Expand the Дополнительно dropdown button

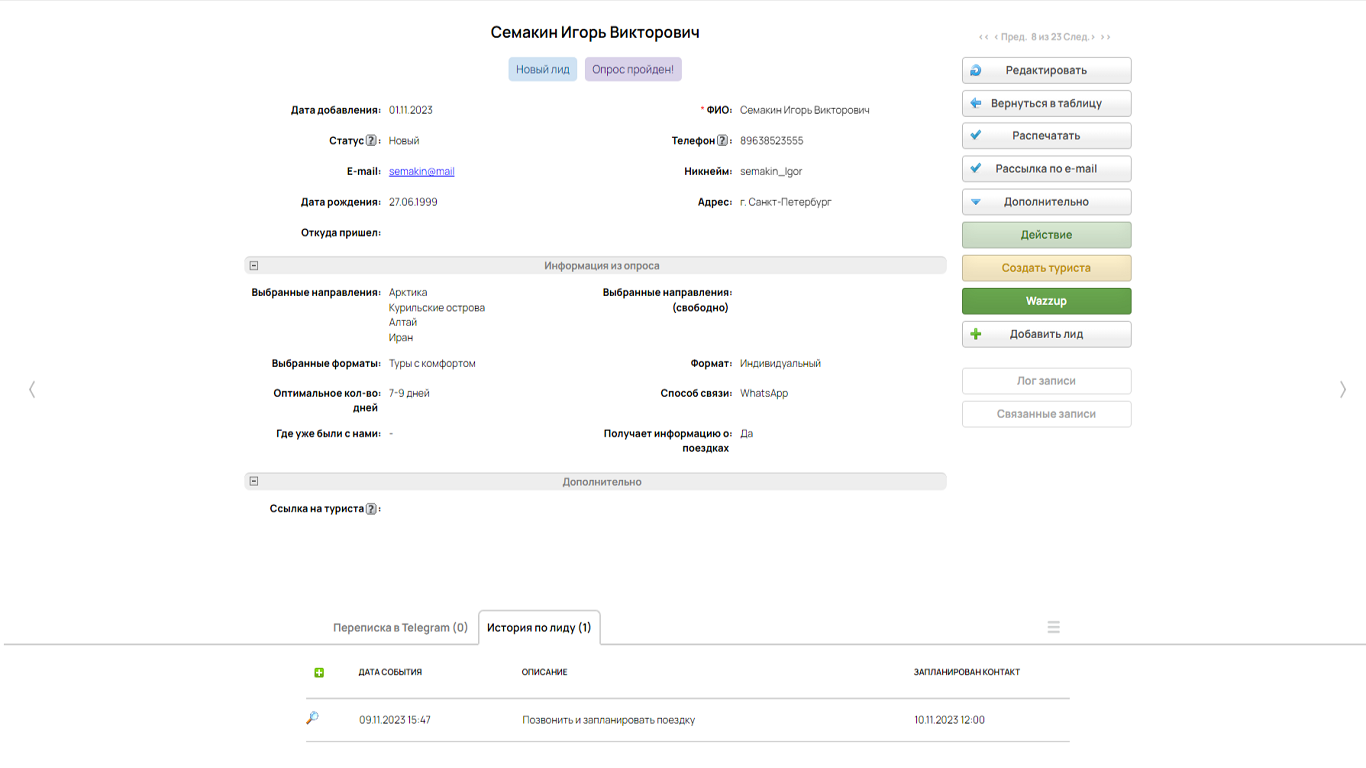(x=1046, y=202)
